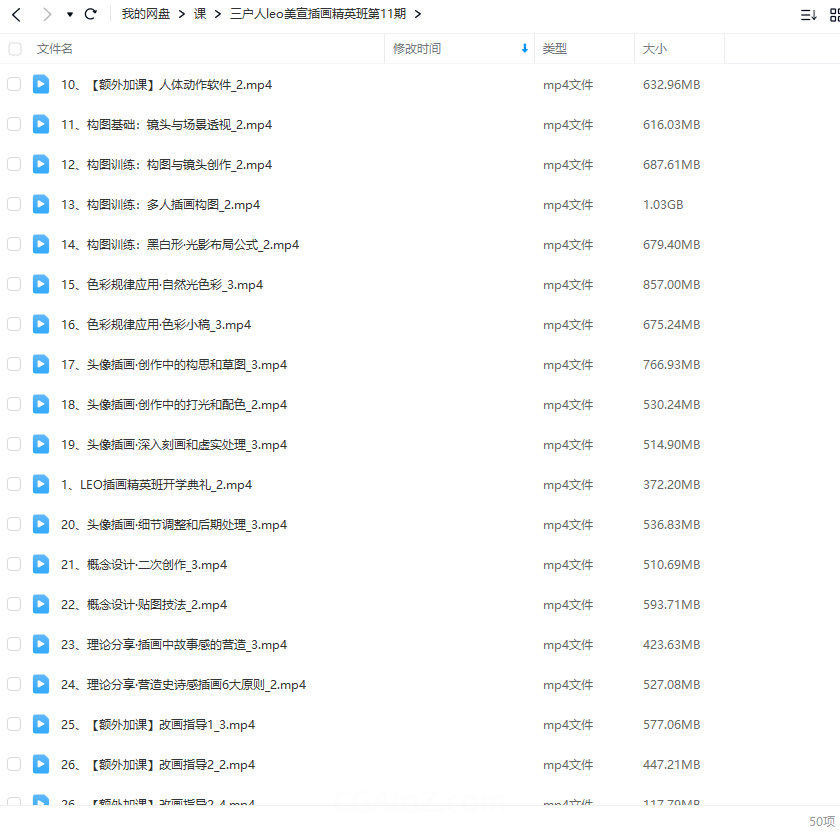Tick checkbox for 16、色彩规律应用·色彩小稿_3.mp4

pos(14,325)
